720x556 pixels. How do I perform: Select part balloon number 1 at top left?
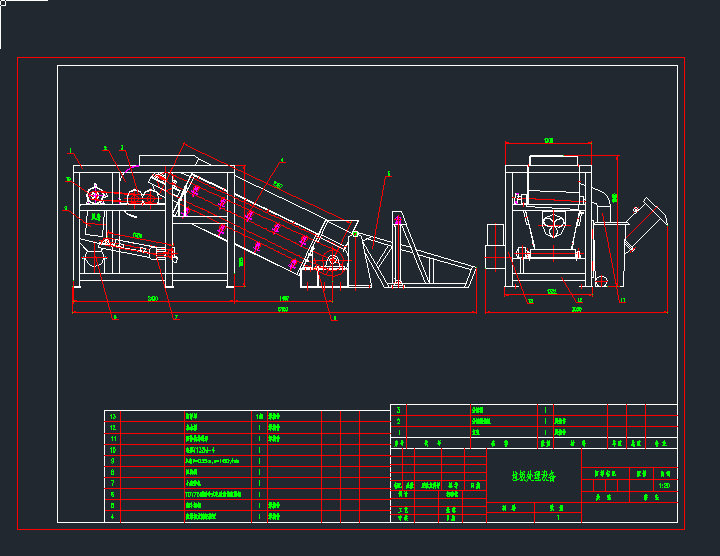[72, 150]
